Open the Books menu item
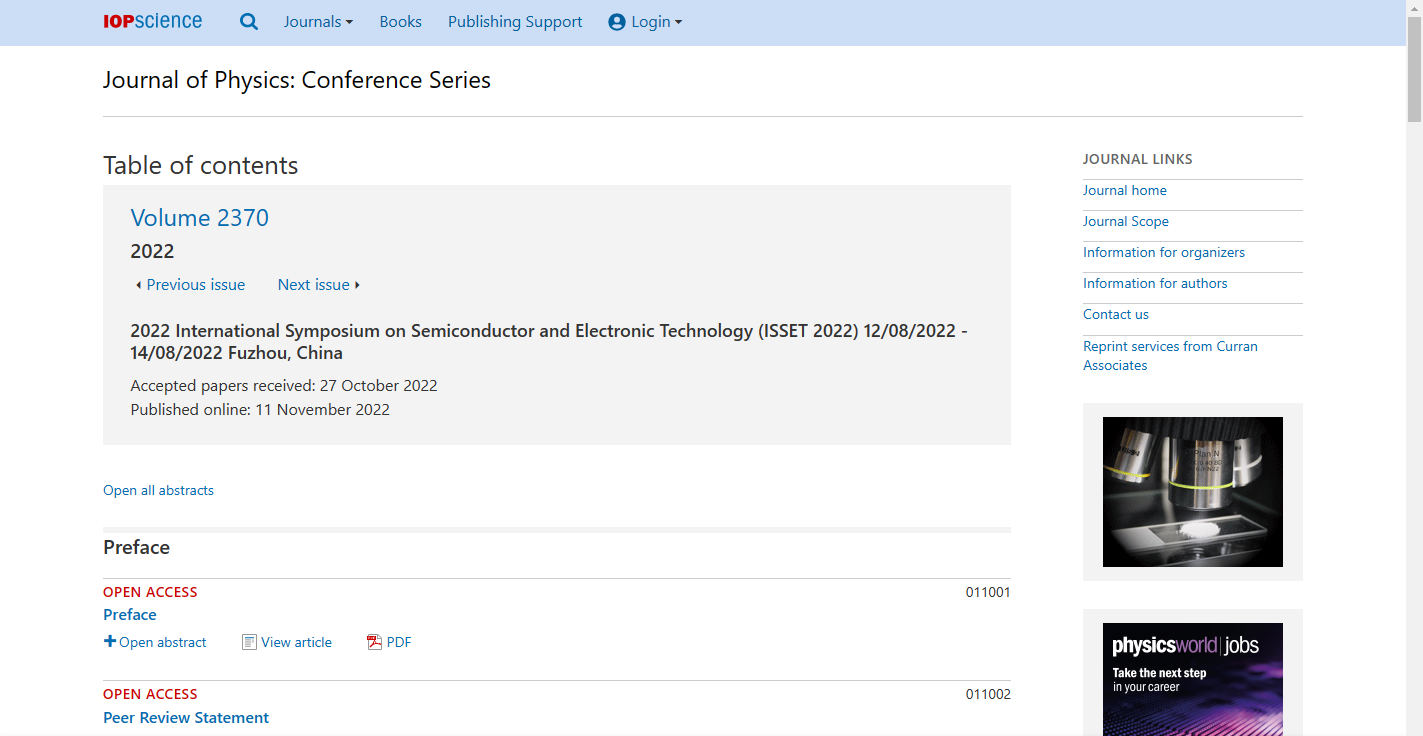The image size is (1423, 736). pyautogui.click(x=400, y=22)
